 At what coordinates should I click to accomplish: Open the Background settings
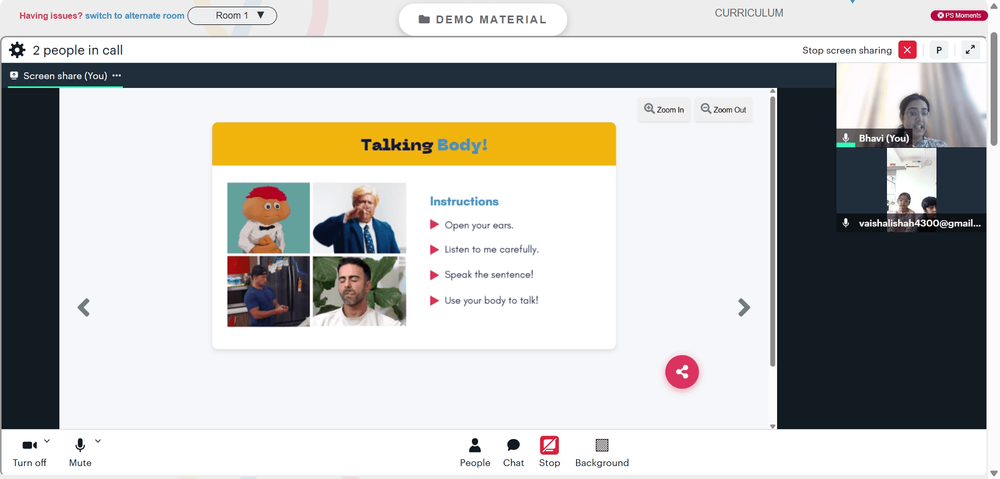point(602,452)
